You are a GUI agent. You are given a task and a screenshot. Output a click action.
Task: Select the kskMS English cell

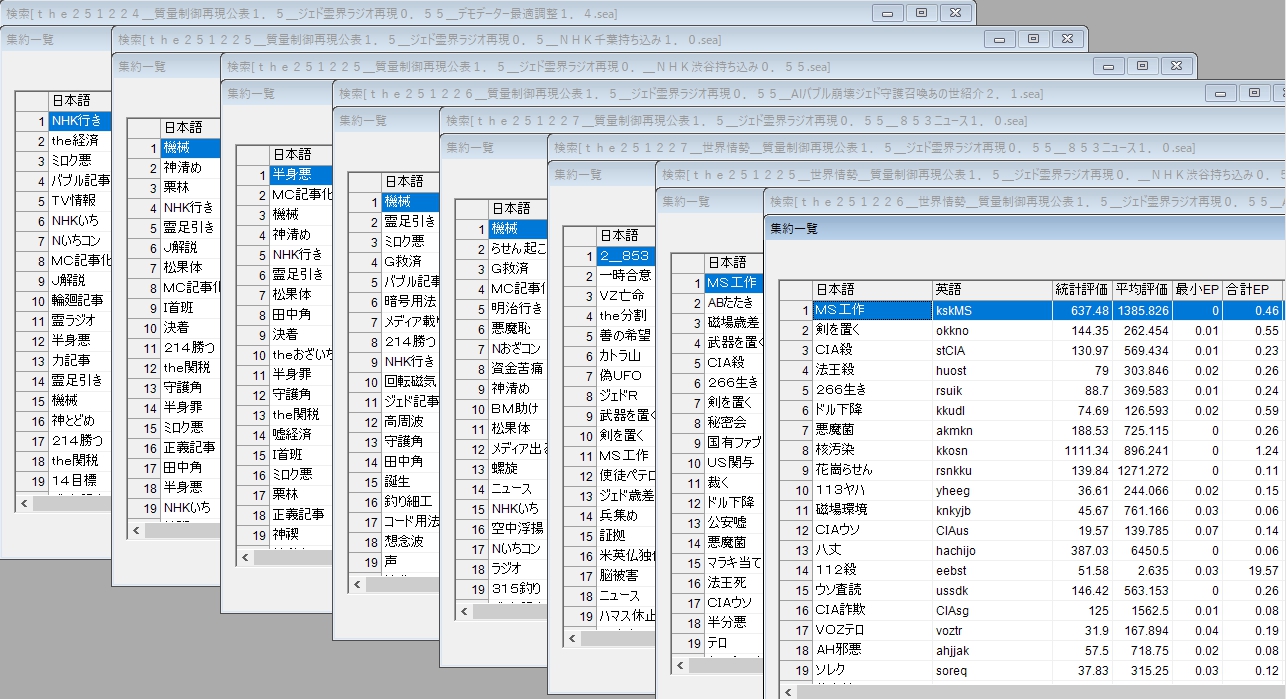click(x=990, y=310)
